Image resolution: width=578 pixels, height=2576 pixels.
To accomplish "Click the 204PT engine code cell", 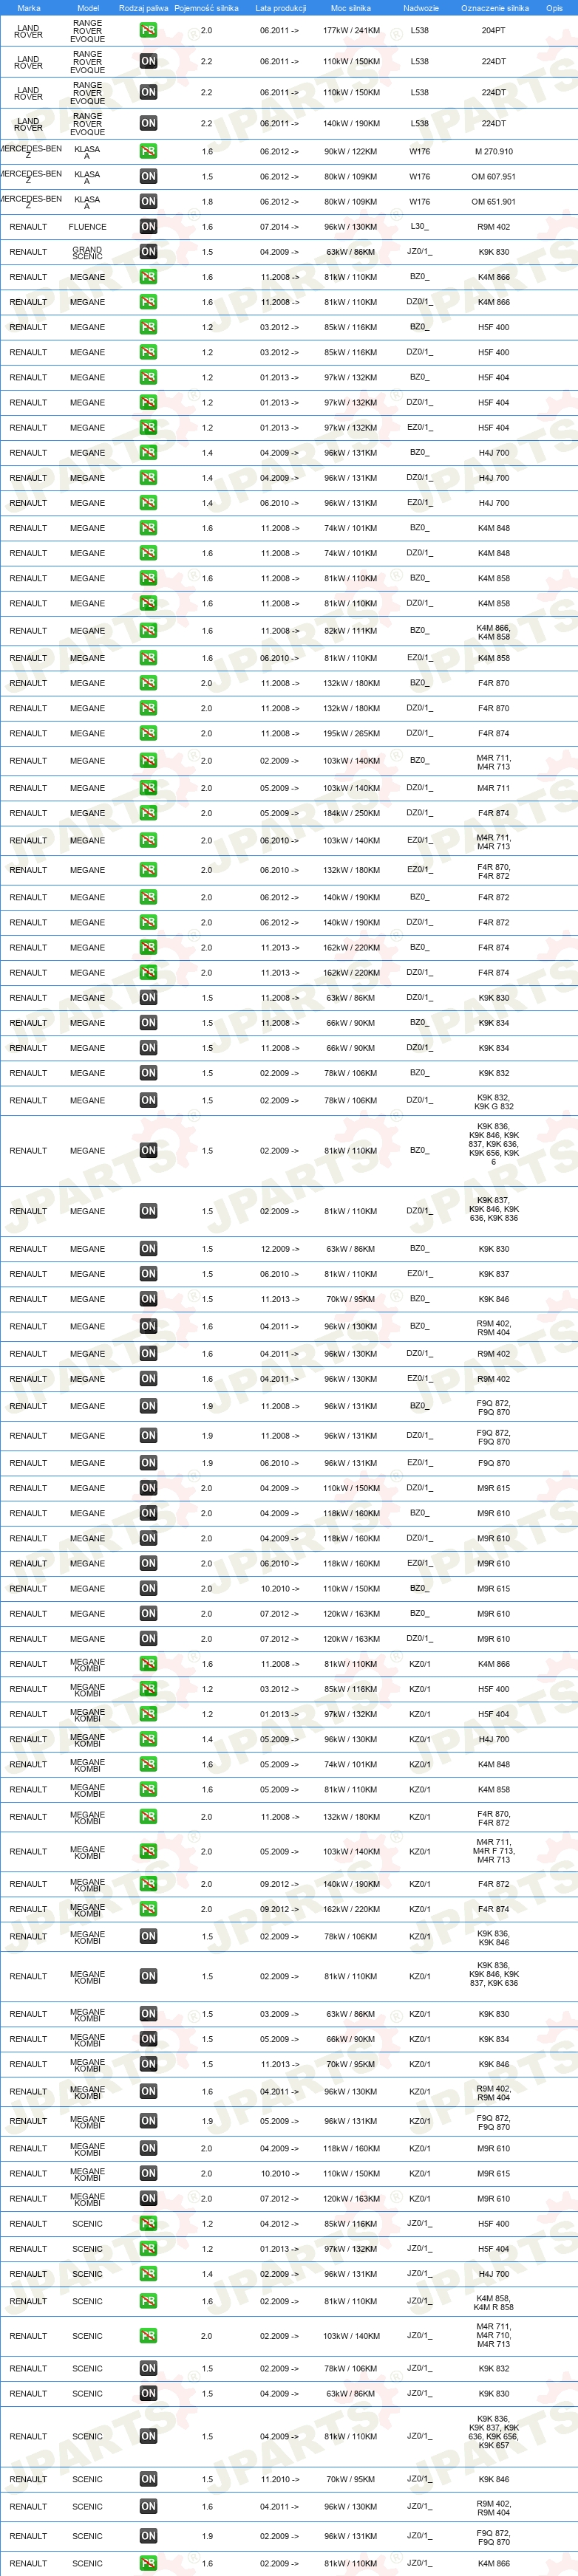I will click(494, 31).
